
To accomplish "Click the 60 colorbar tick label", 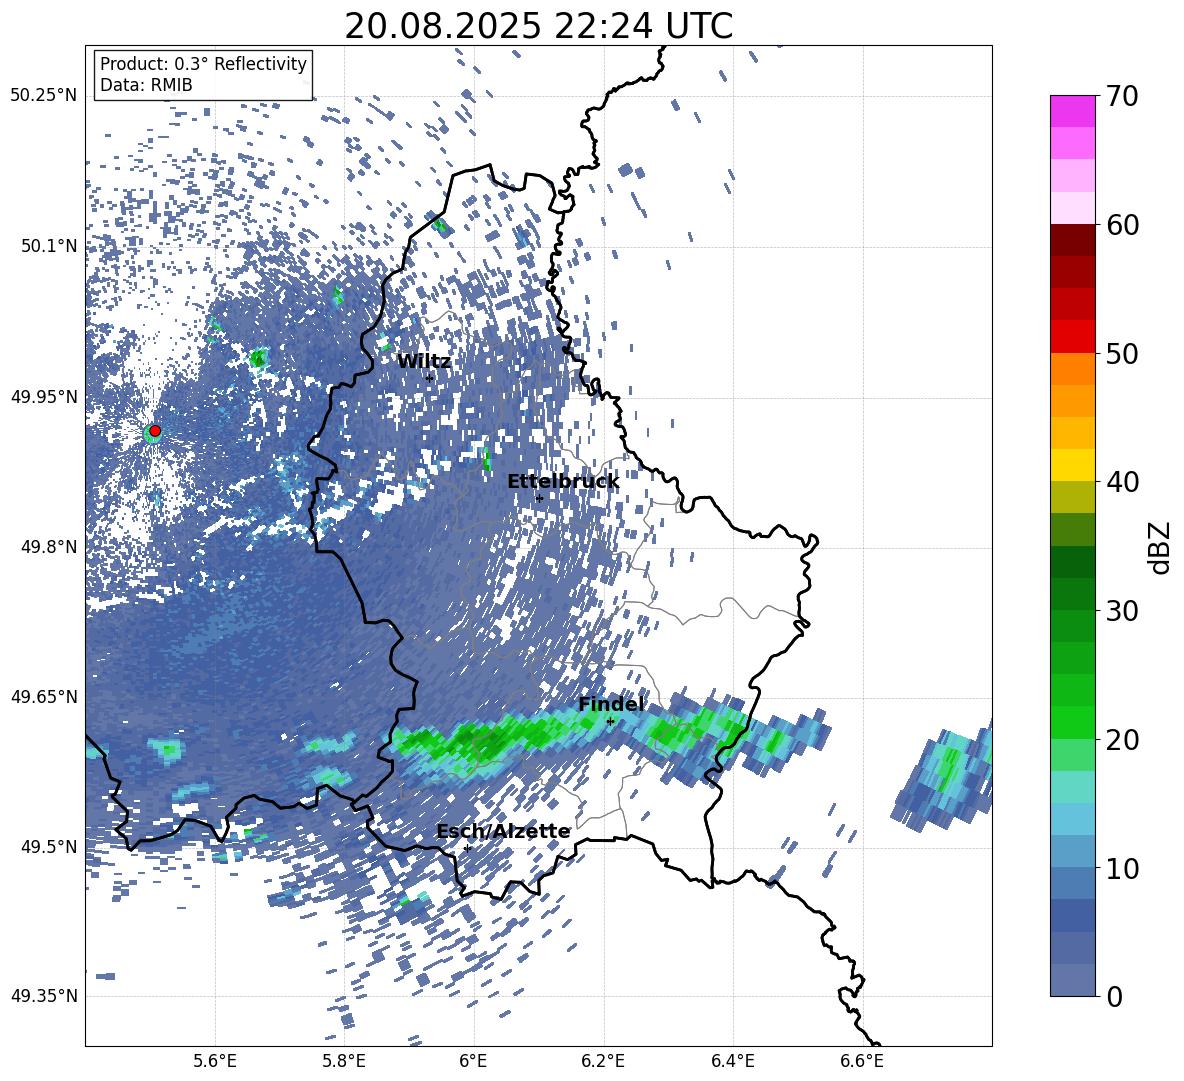I will [x=1122, y=225].
